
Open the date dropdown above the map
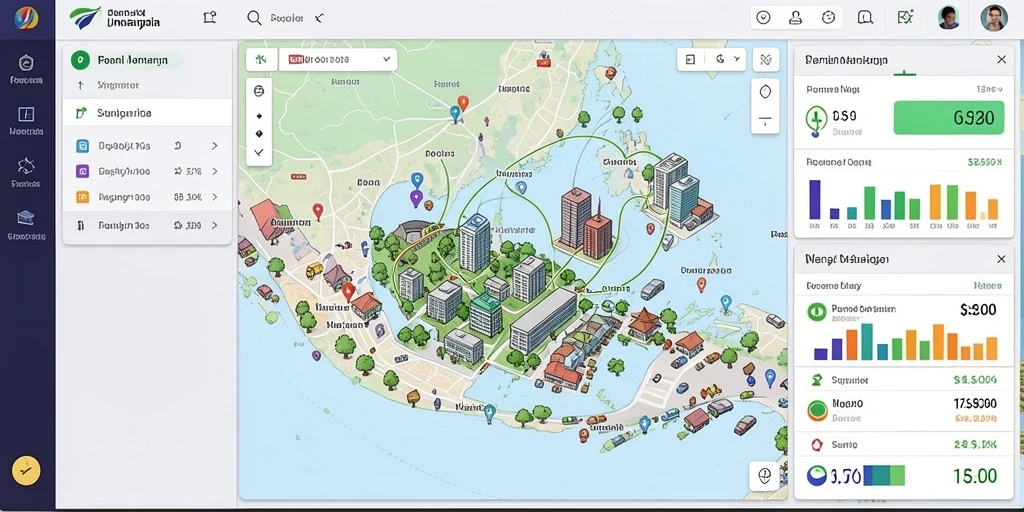[338, 59]
